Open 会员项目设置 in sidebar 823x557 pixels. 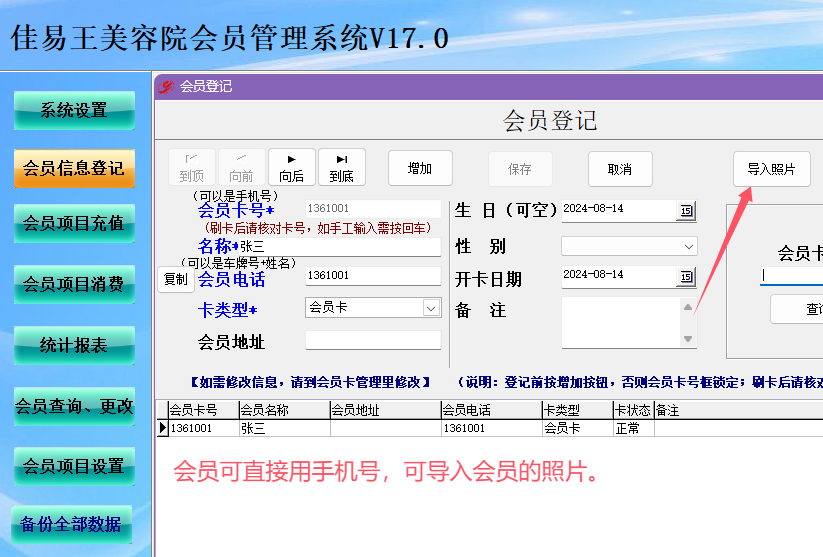74,466
